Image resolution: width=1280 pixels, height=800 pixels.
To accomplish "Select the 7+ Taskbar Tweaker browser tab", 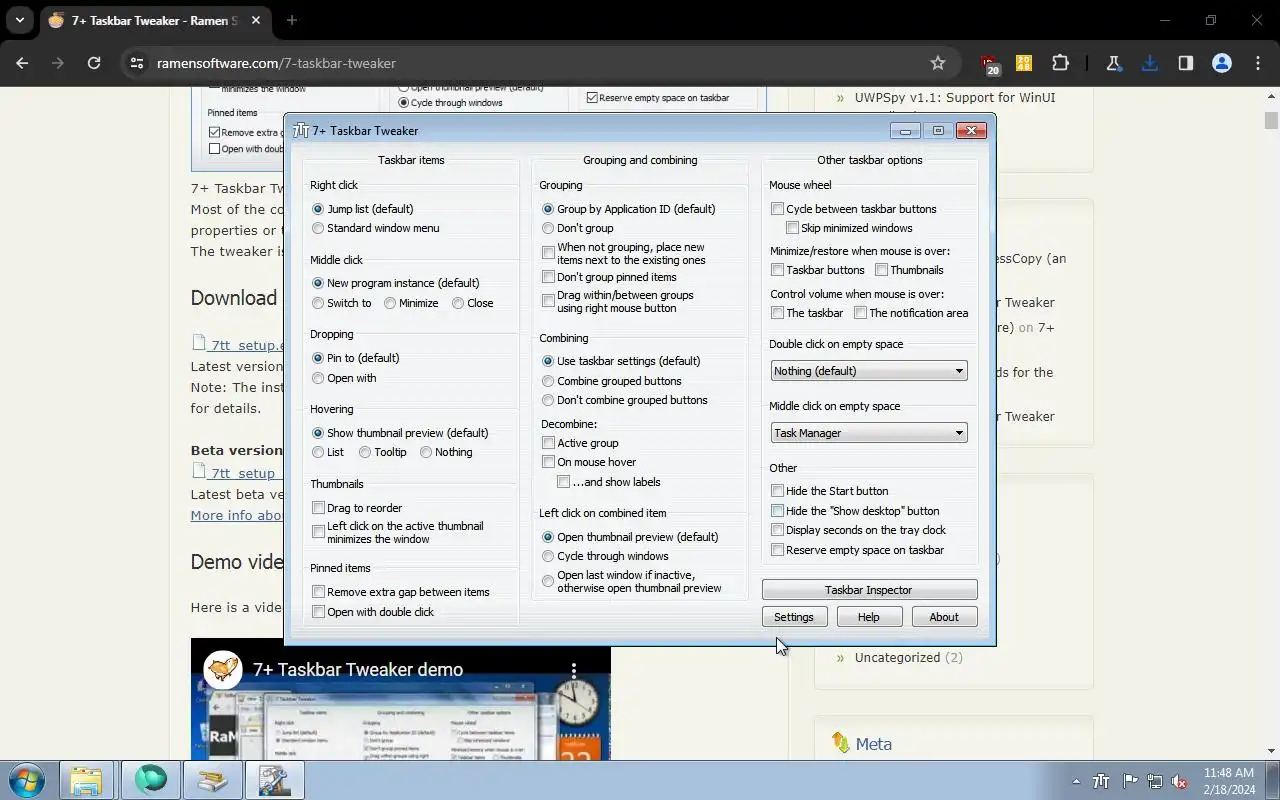I will [155, 20].
